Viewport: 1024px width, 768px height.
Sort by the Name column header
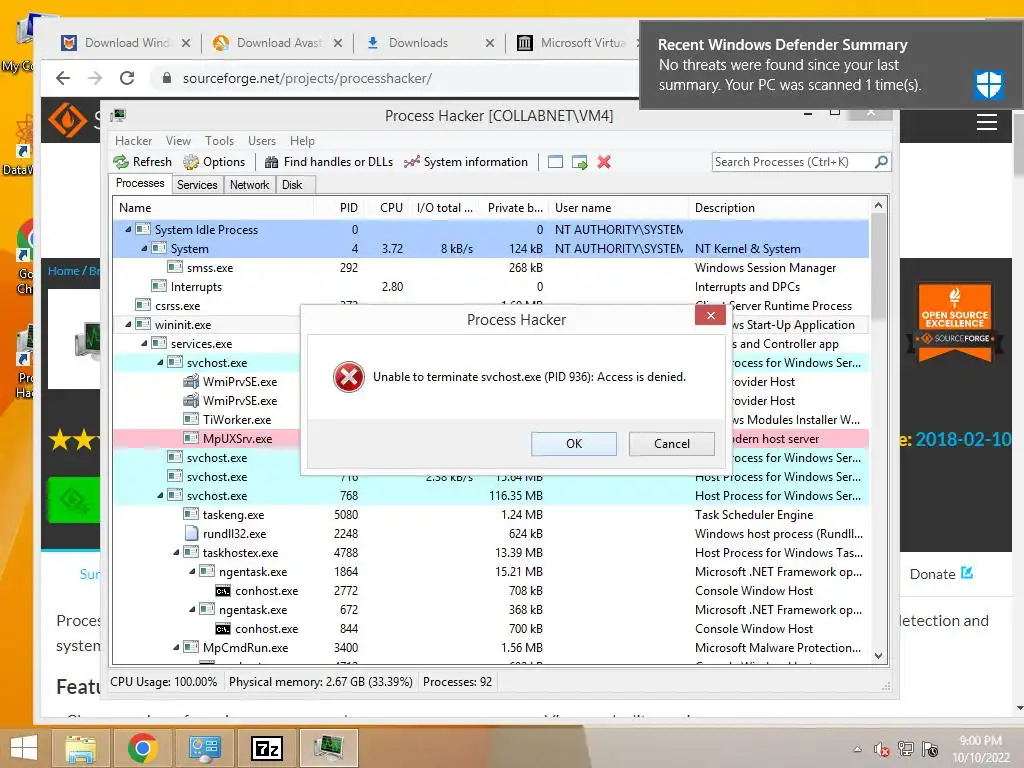[x=213, y=208]
